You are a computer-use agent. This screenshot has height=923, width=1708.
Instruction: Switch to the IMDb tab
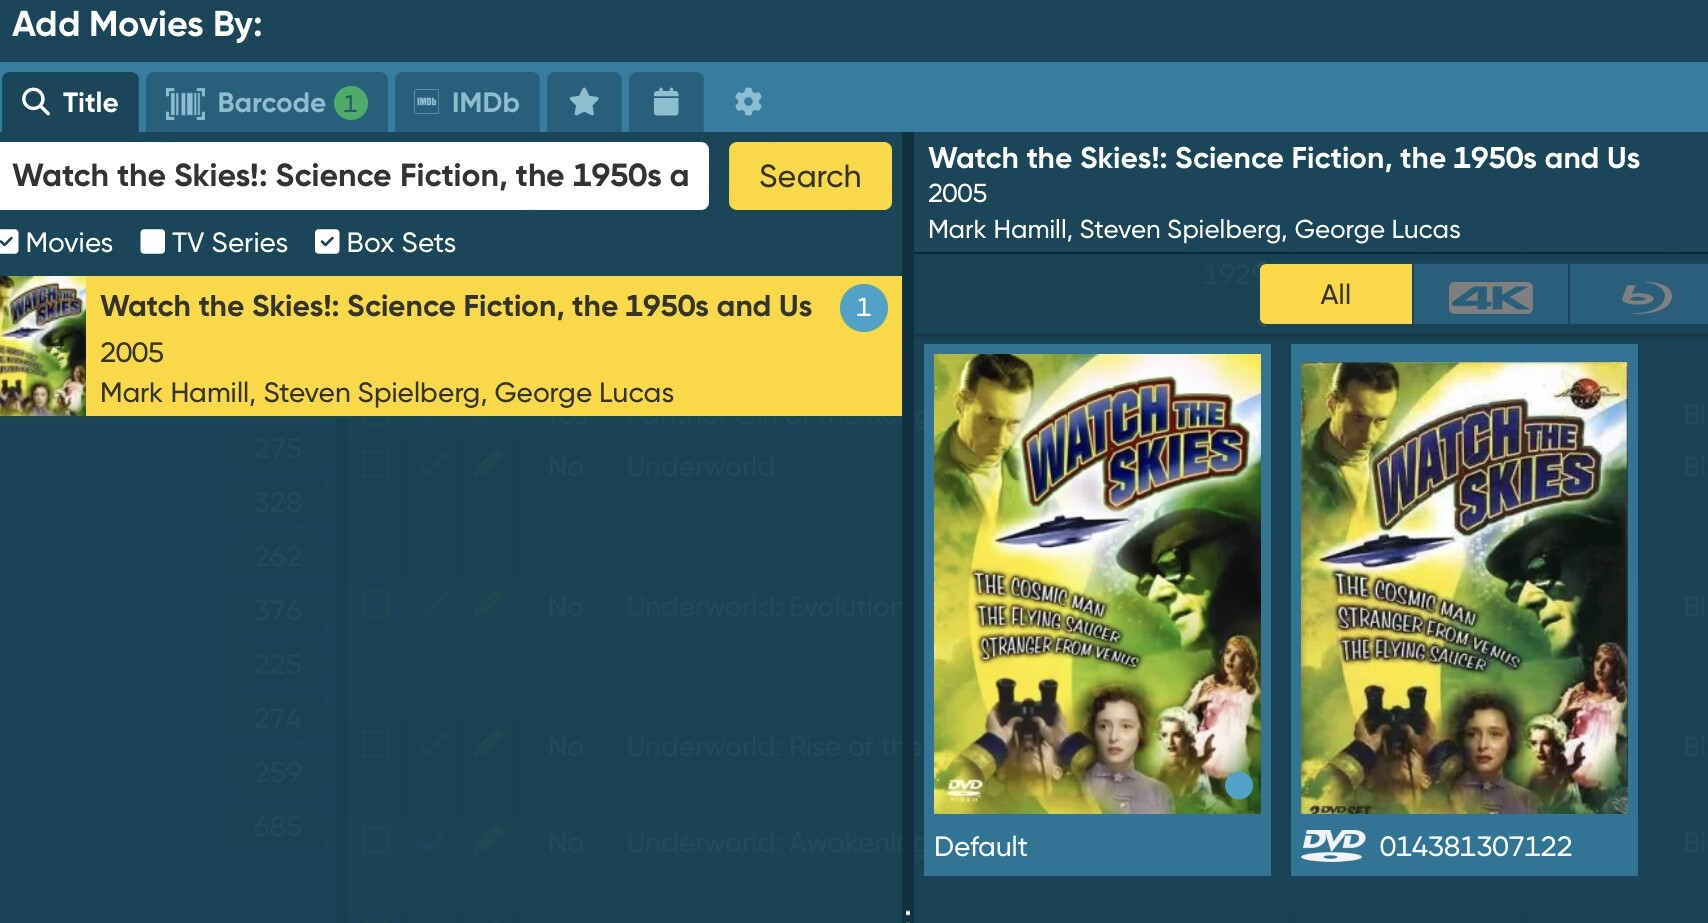pos(467,102)
